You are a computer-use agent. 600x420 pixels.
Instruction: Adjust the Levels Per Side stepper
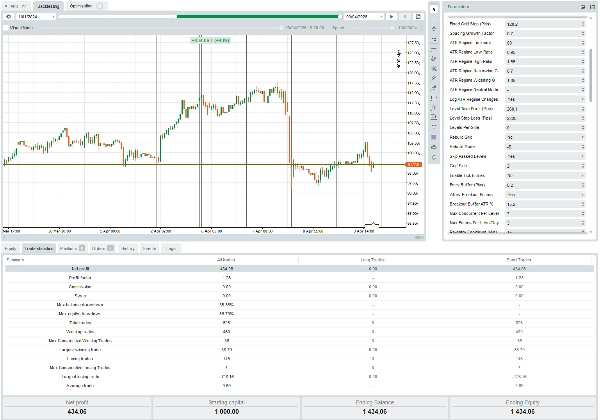pyautogui.click(x=583, y=128)
